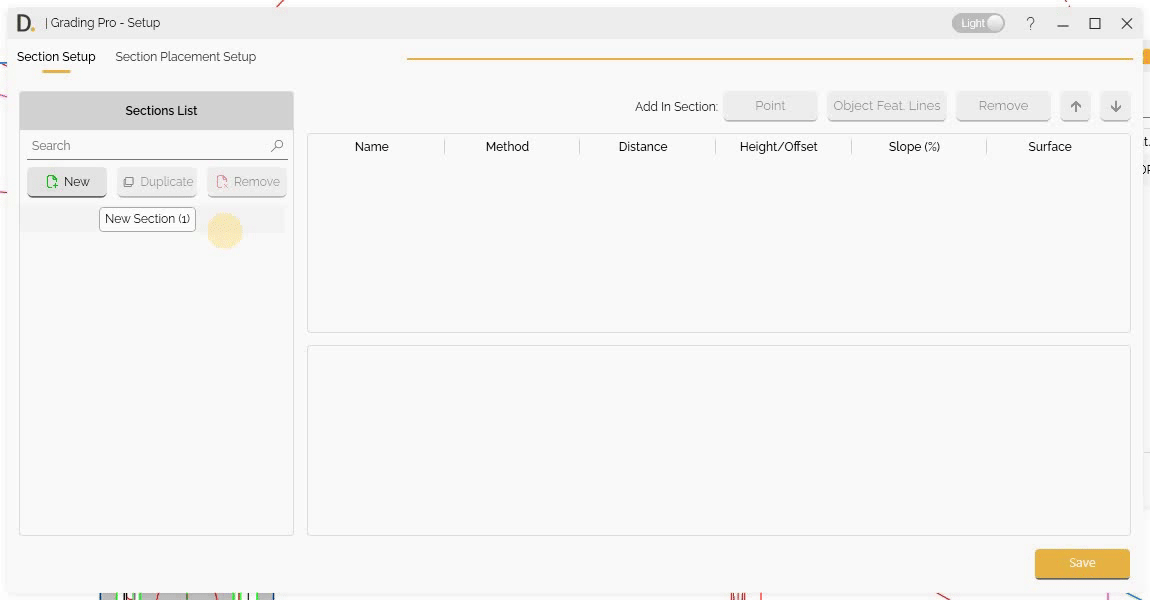Open the Section Placement Setup tab

click(x=185, y=57)
